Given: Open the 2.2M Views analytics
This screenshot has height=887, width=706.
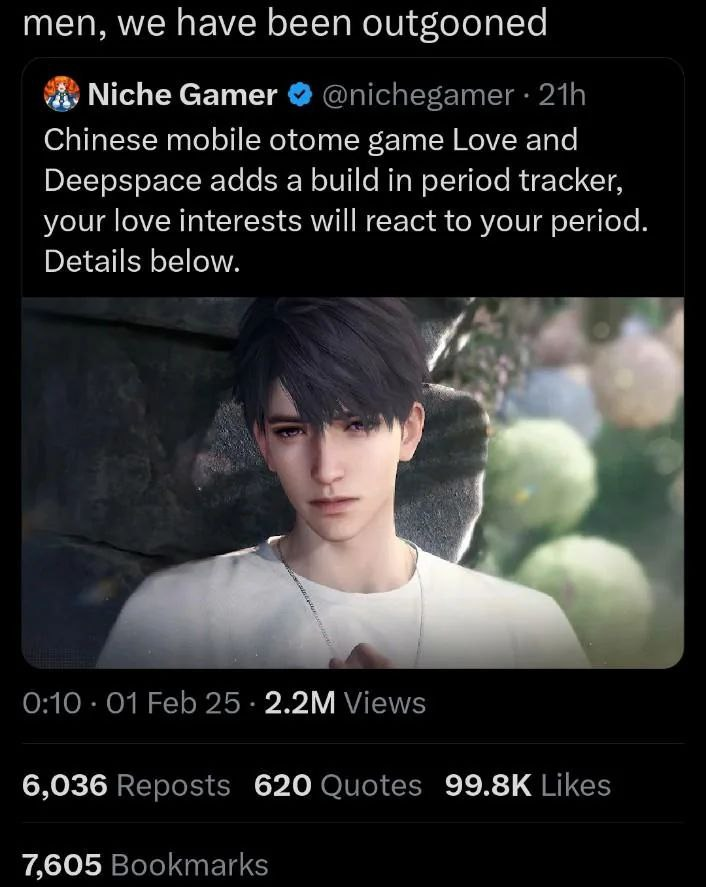Looking at the screenshot, I should coord(345,703).
